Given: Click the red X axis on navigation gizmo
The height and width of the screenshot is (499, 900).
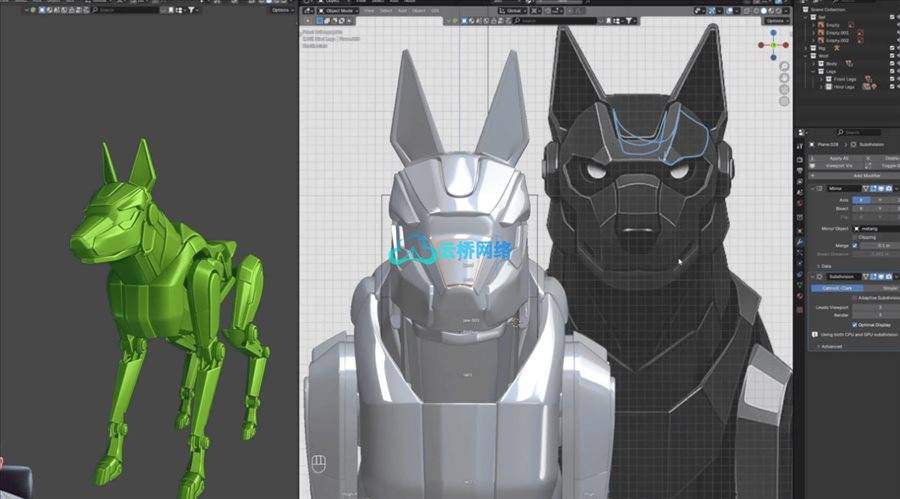Looking at the screenshot, I should point(787,44).
